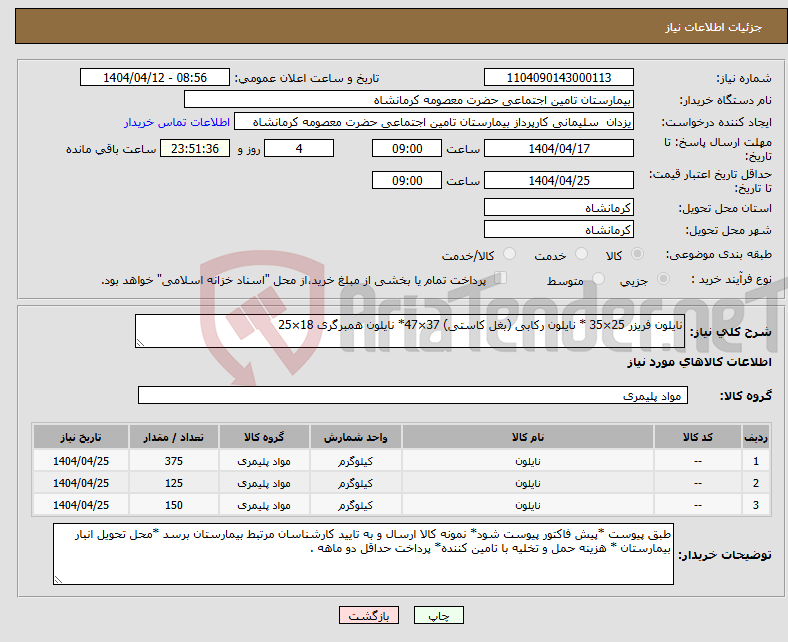The width and height of the screenshot is (788, 642).
Task: Select the کالا/خدمت radio button
Action: tap(510, 254)
